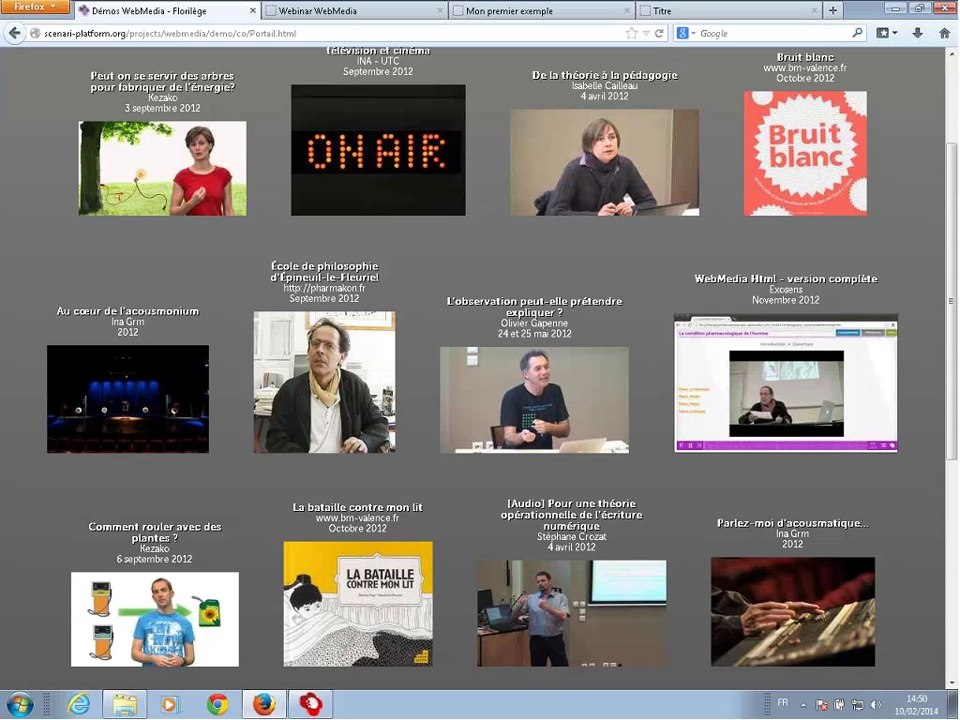Close the Démos WebMedia tab
Viewport: 960px width, 720px height.
tap(253, 11)
